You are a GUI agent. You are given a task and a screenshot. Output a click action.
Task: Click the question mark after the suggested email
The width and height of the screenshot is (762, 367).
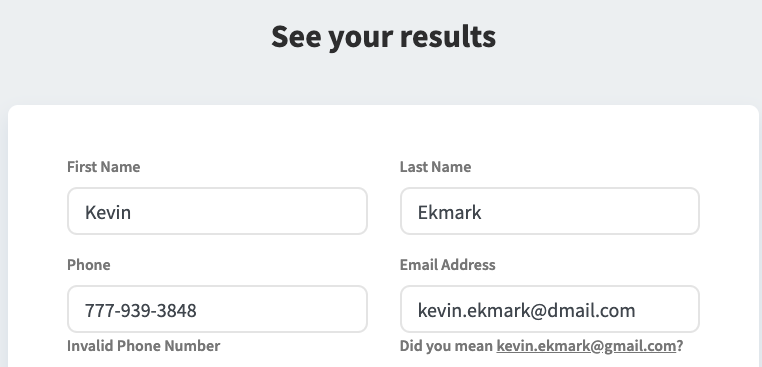click(680, 346)
